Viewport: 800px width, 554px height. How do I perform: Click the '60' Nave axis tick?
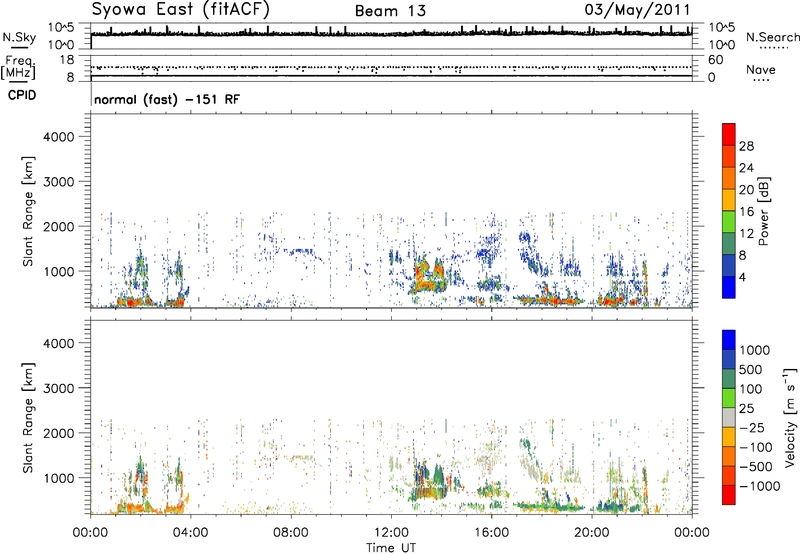[715, 60]
